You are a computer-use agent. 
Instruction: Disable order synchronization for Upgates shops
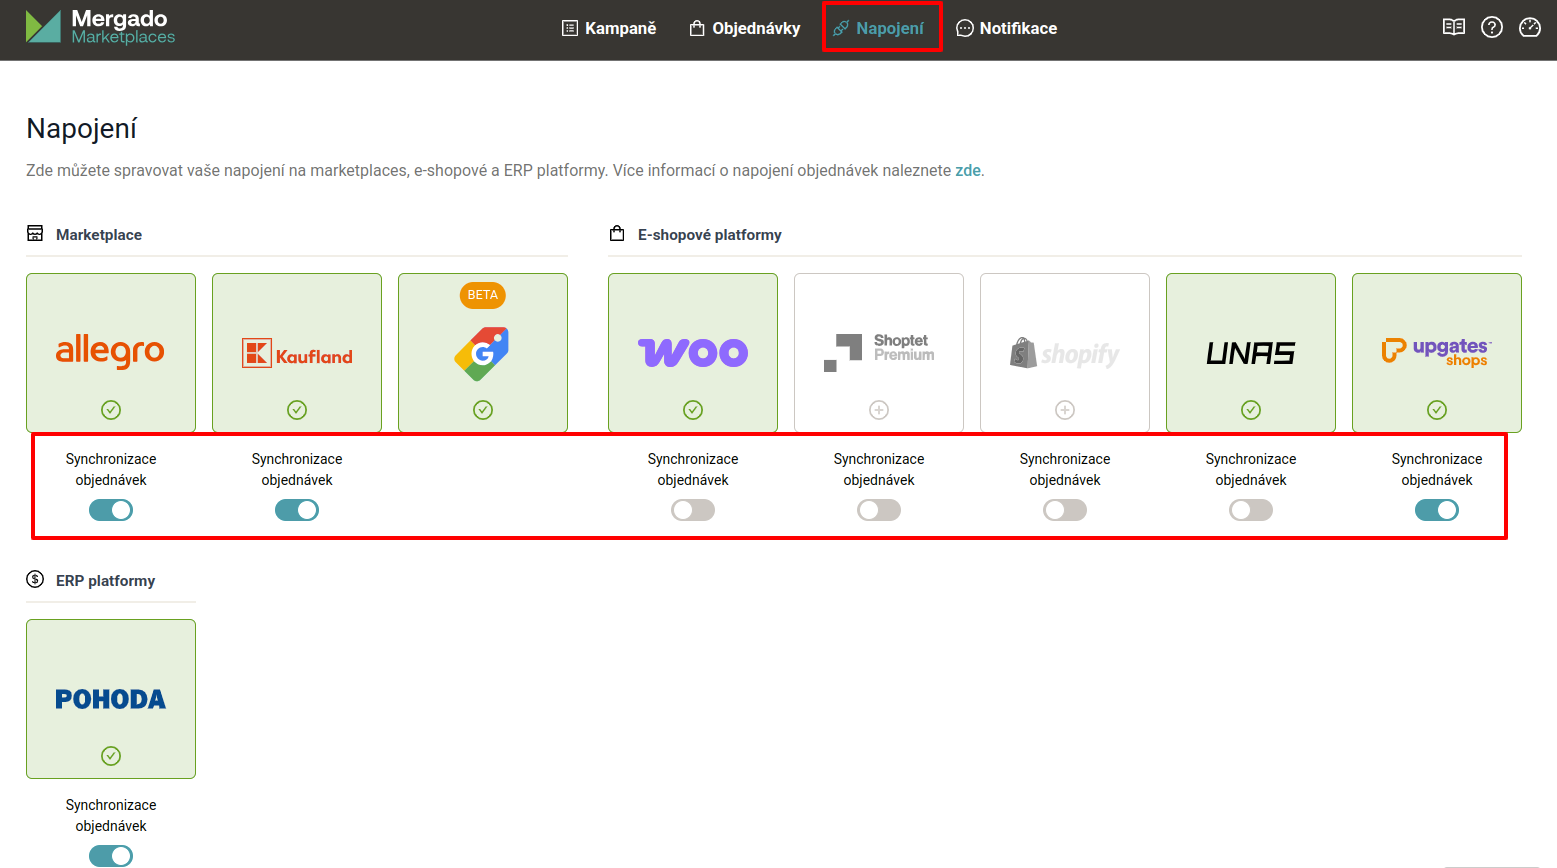coord(1437,510)
